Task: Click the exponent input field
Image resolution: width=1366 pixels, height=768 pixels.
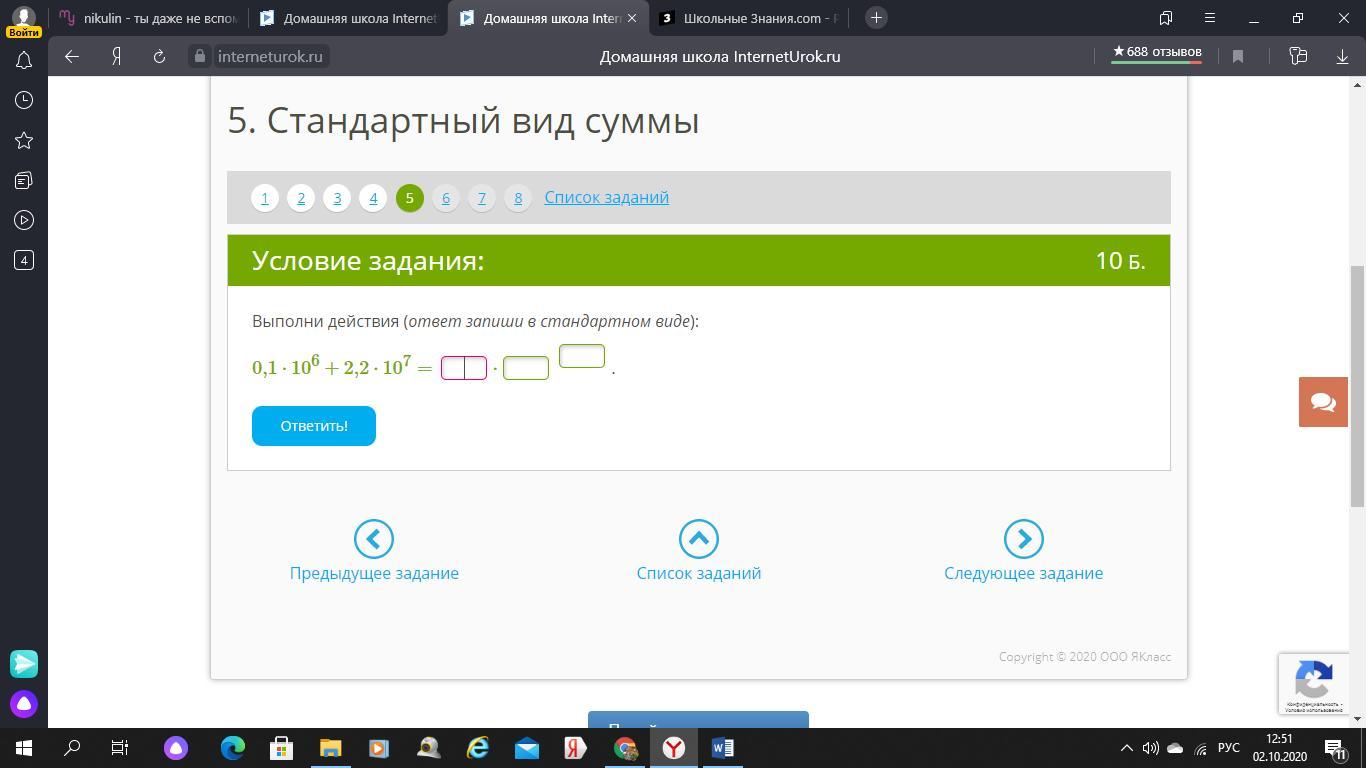Action: pyautogui.click(x=581, y=356)
